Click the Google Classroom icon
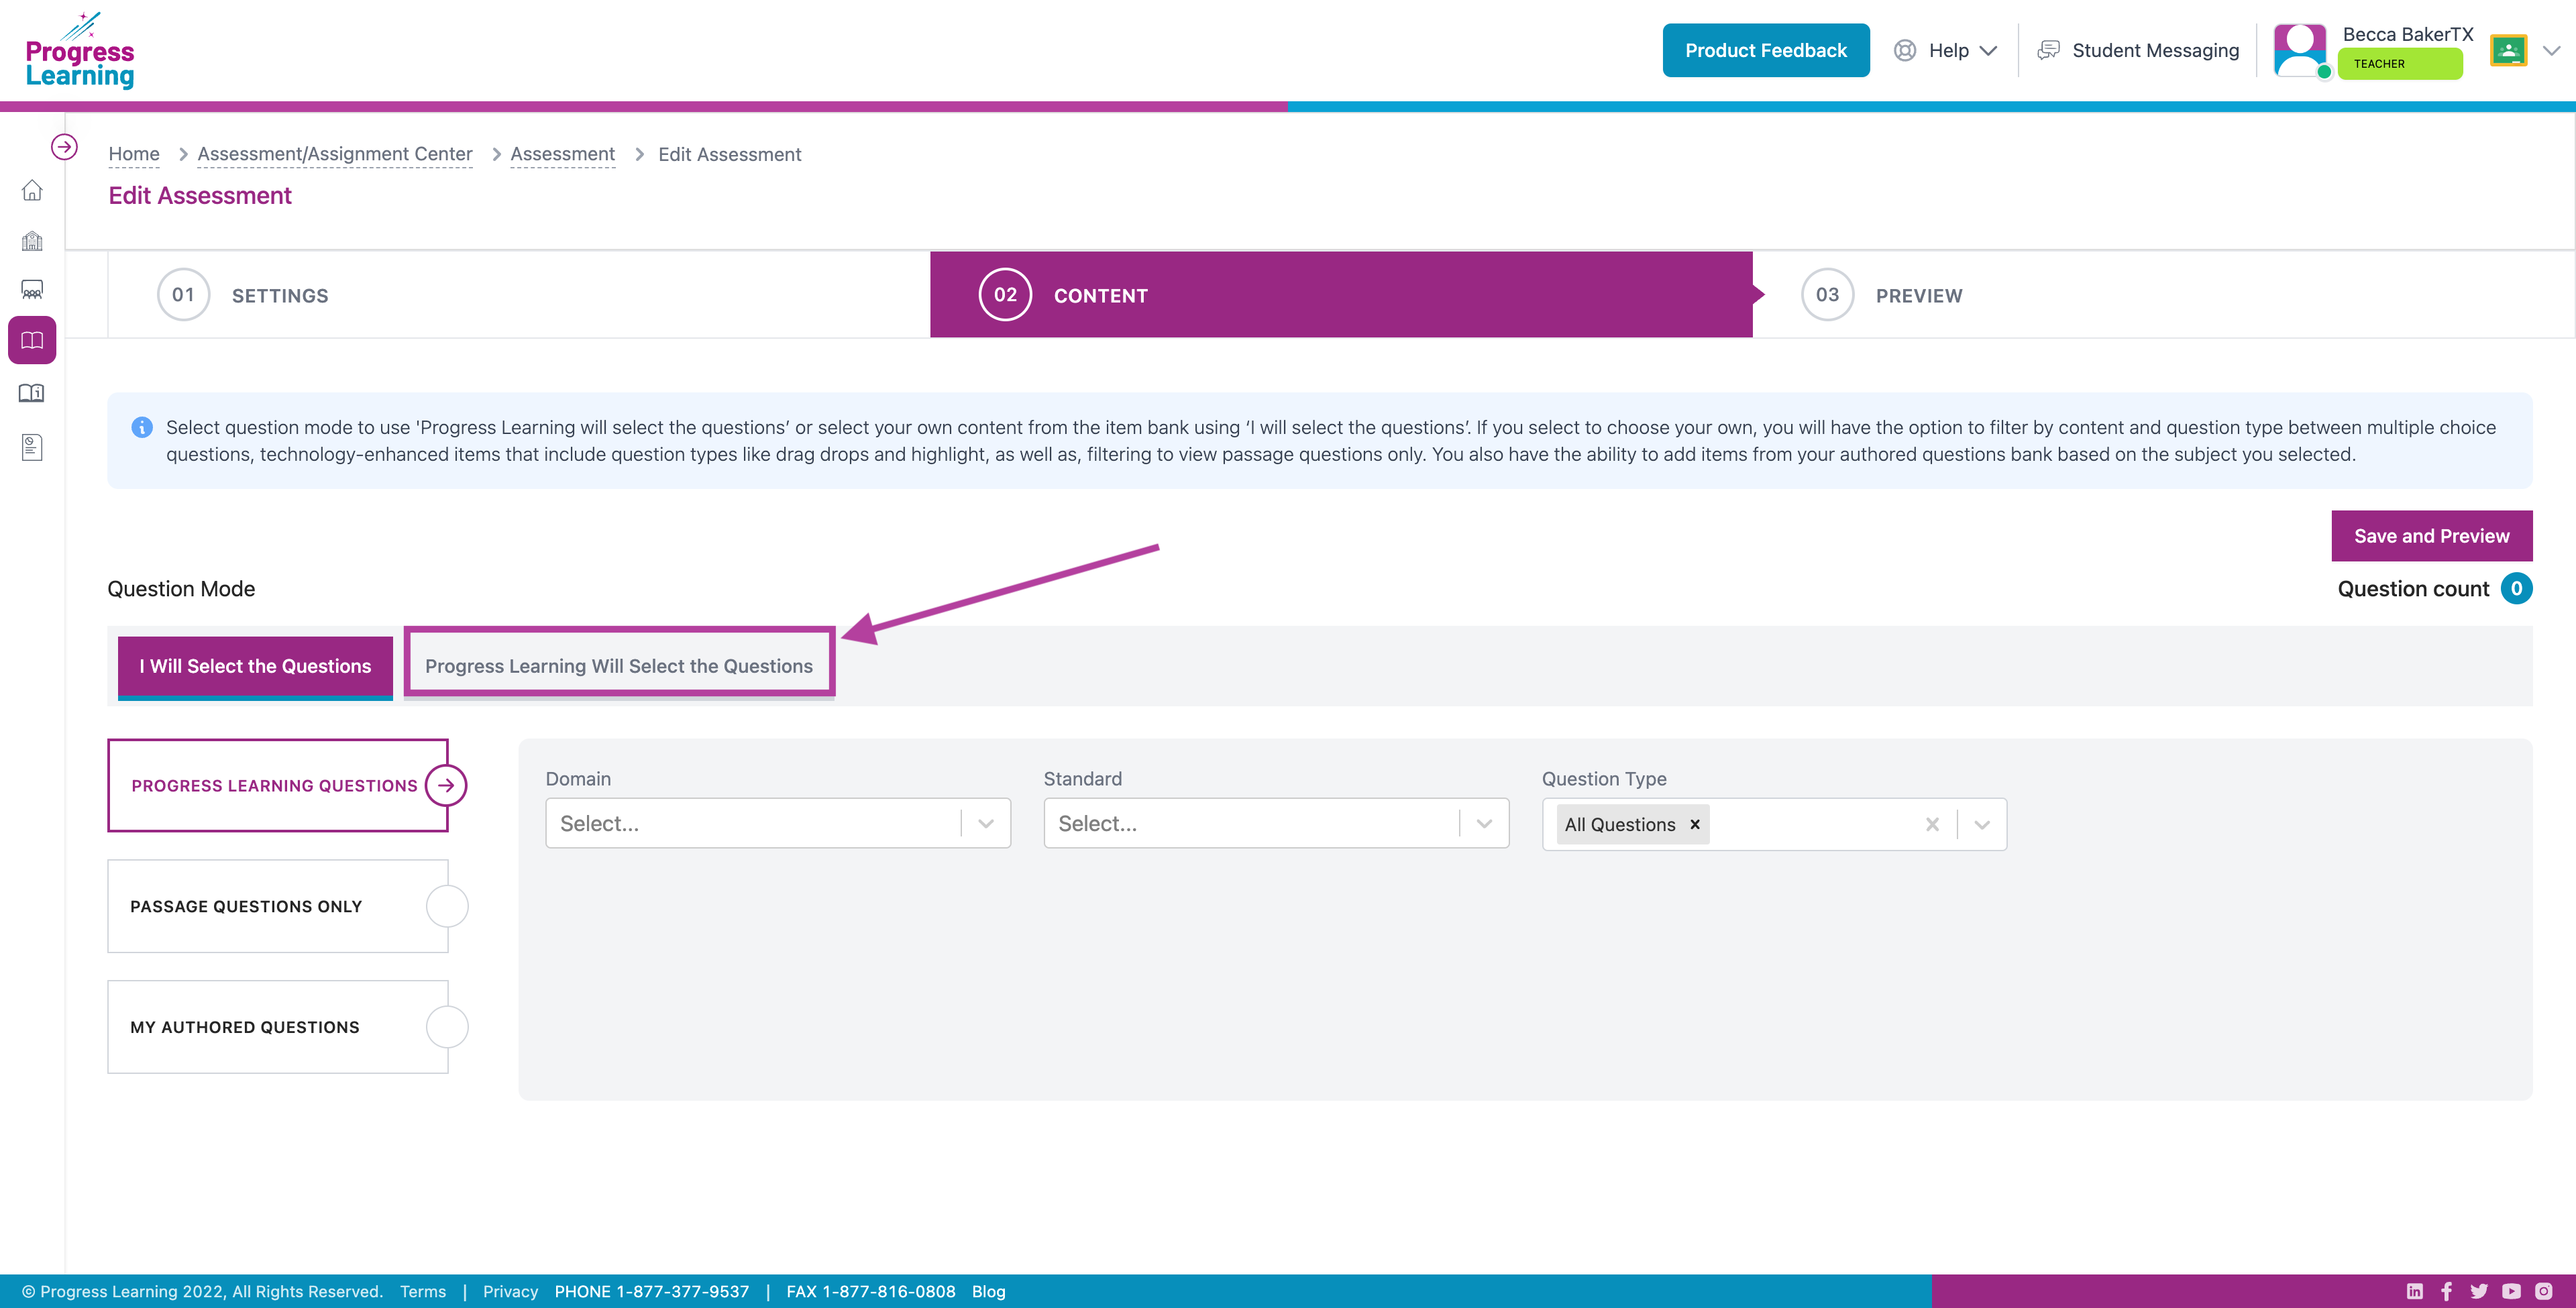Viewport: 2576px width, 1308px height. click(x=2509, y=50)
